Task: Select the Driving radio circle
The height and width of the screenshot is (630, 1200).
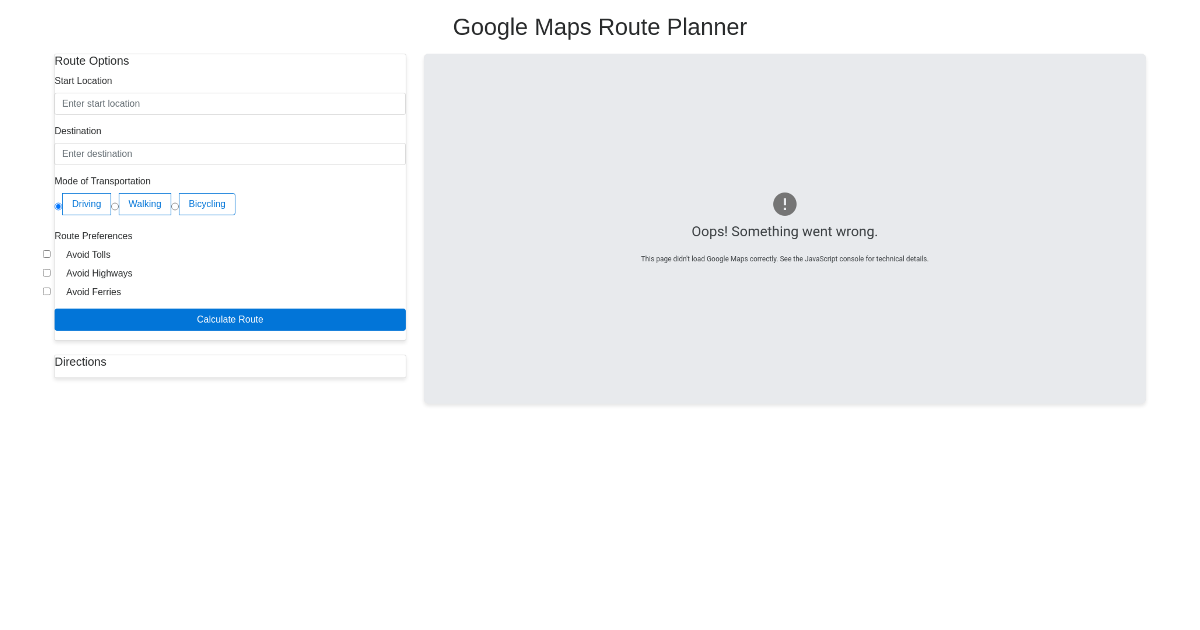Action: [58, 206]
